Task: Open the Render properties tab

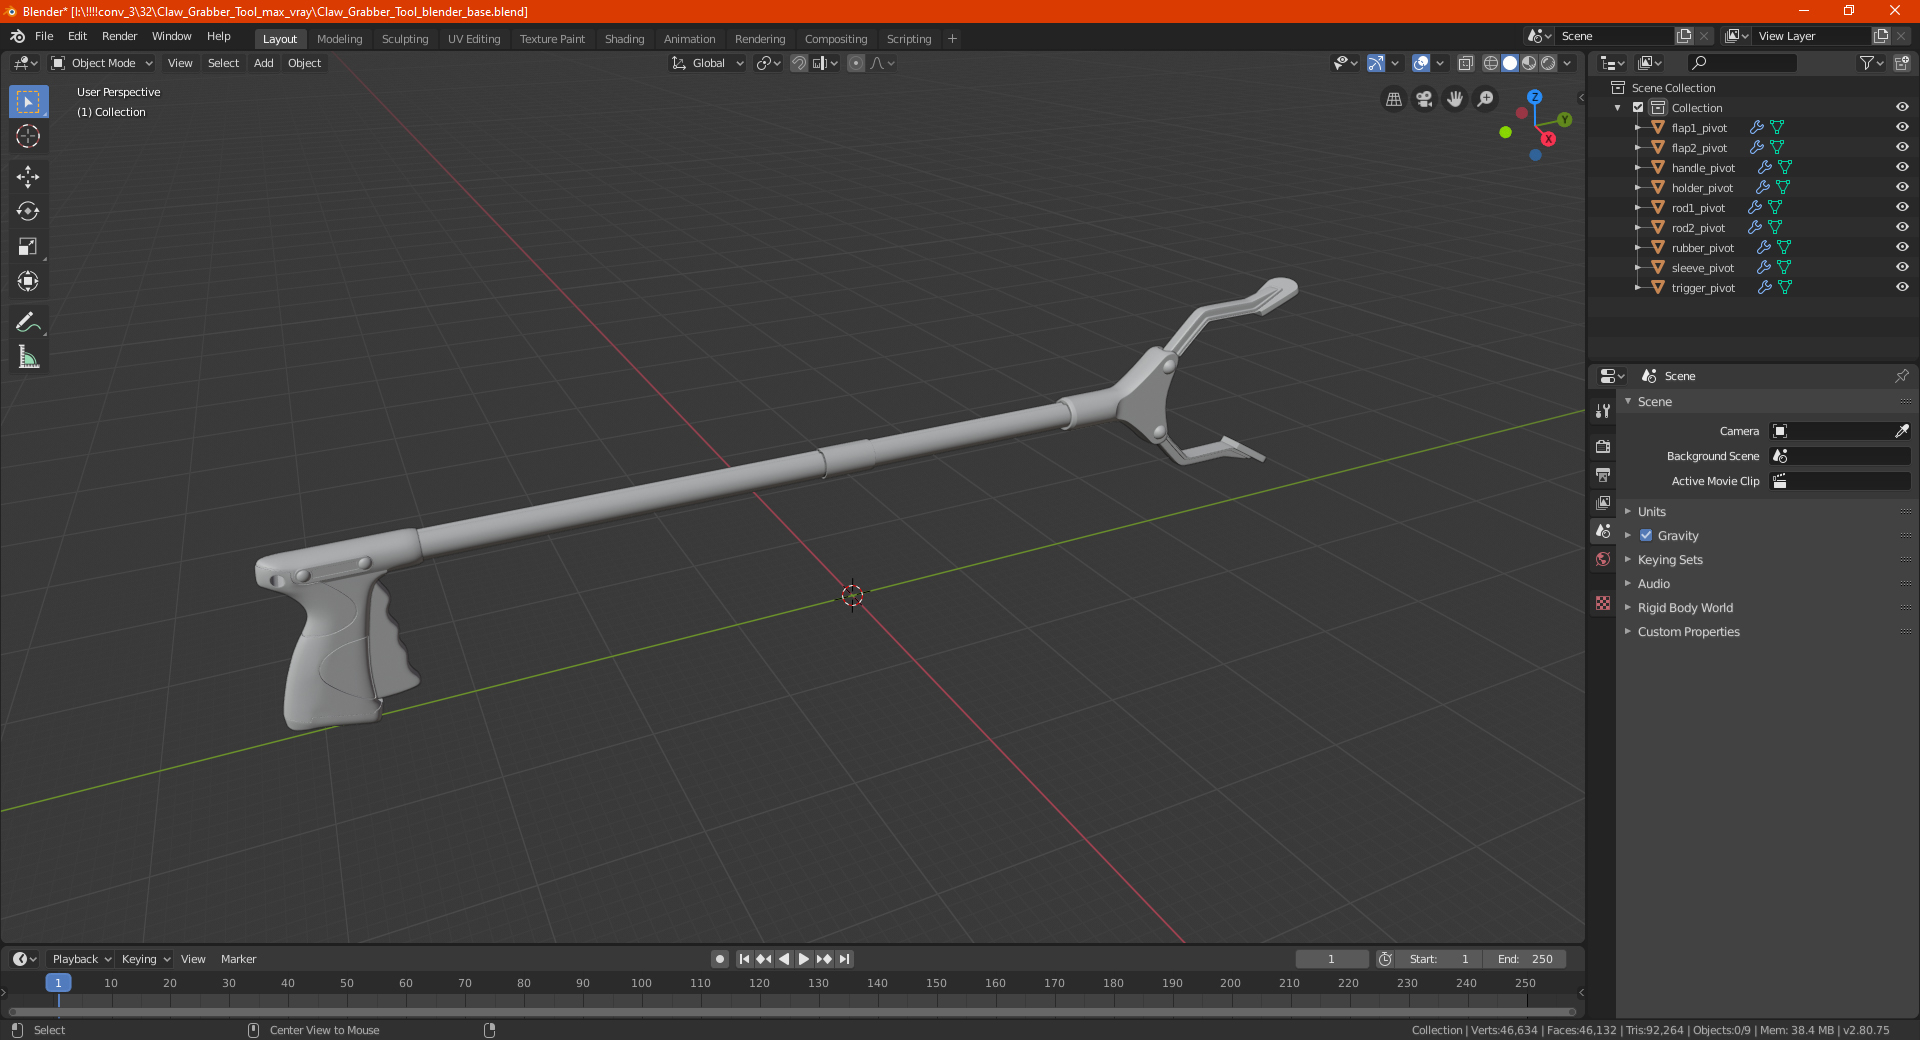Action: pyautogui.click(x=1603, y=446)
